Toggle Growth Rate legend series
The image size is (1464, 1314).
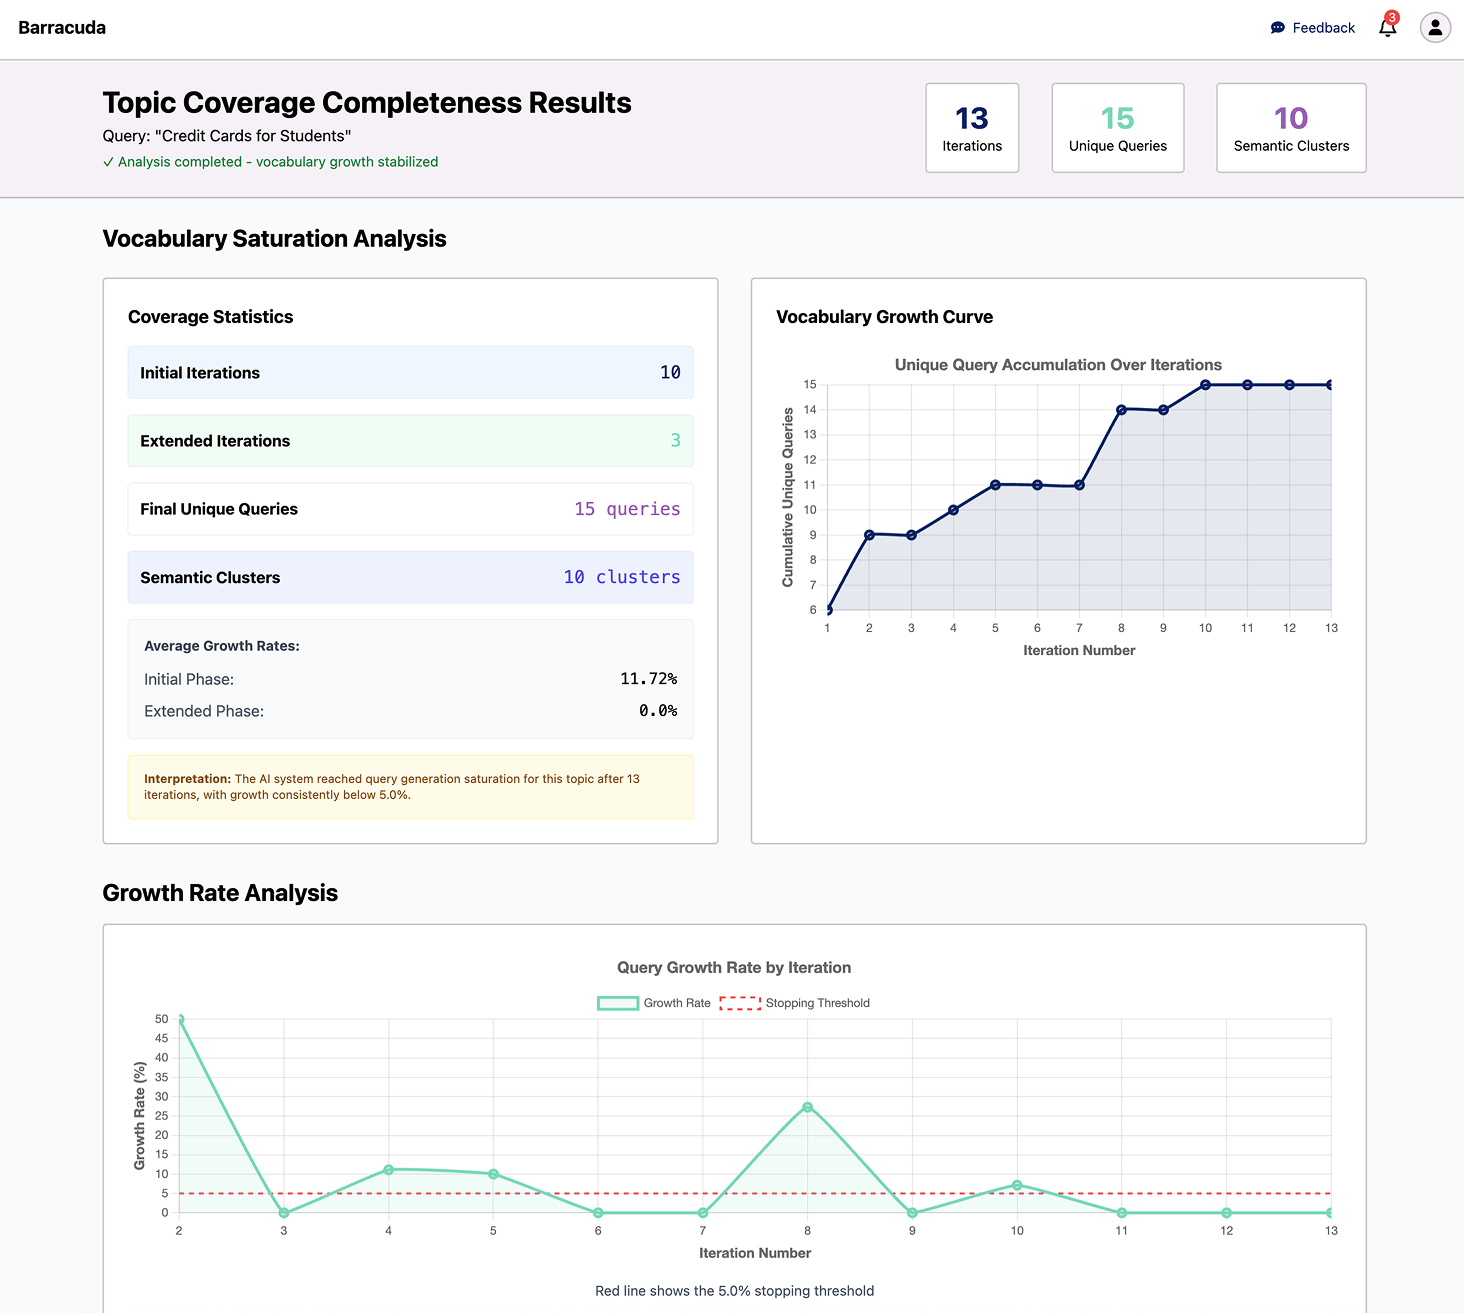(654, 1003)
